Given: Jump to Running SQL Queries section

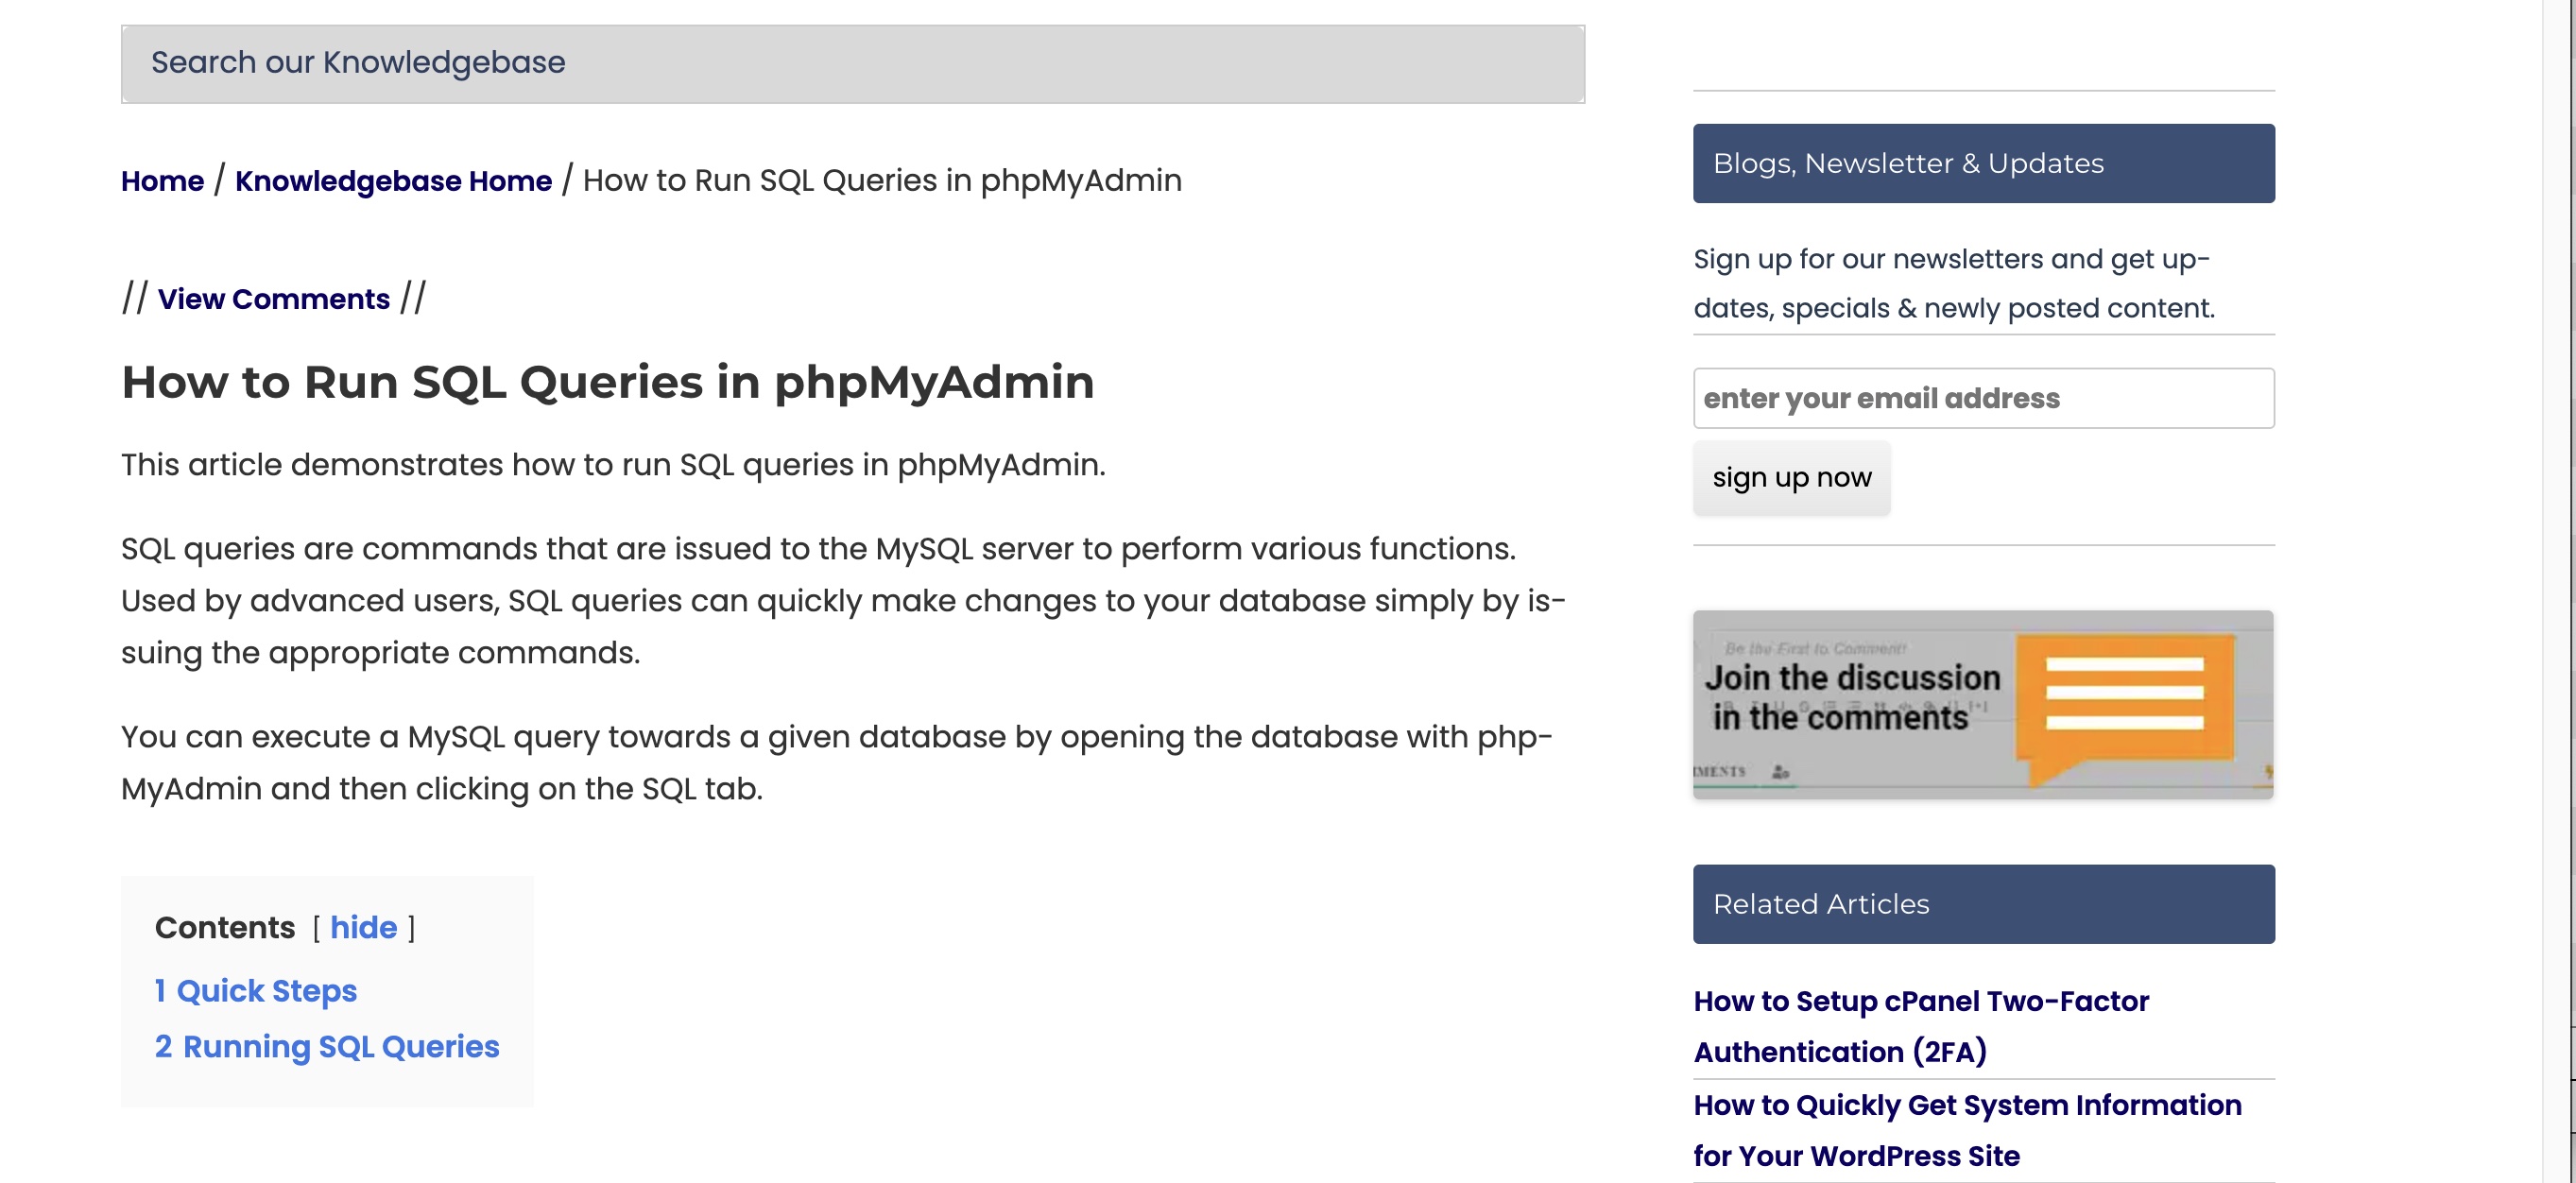Looking at the screenshot, I should pos(327,1047).
